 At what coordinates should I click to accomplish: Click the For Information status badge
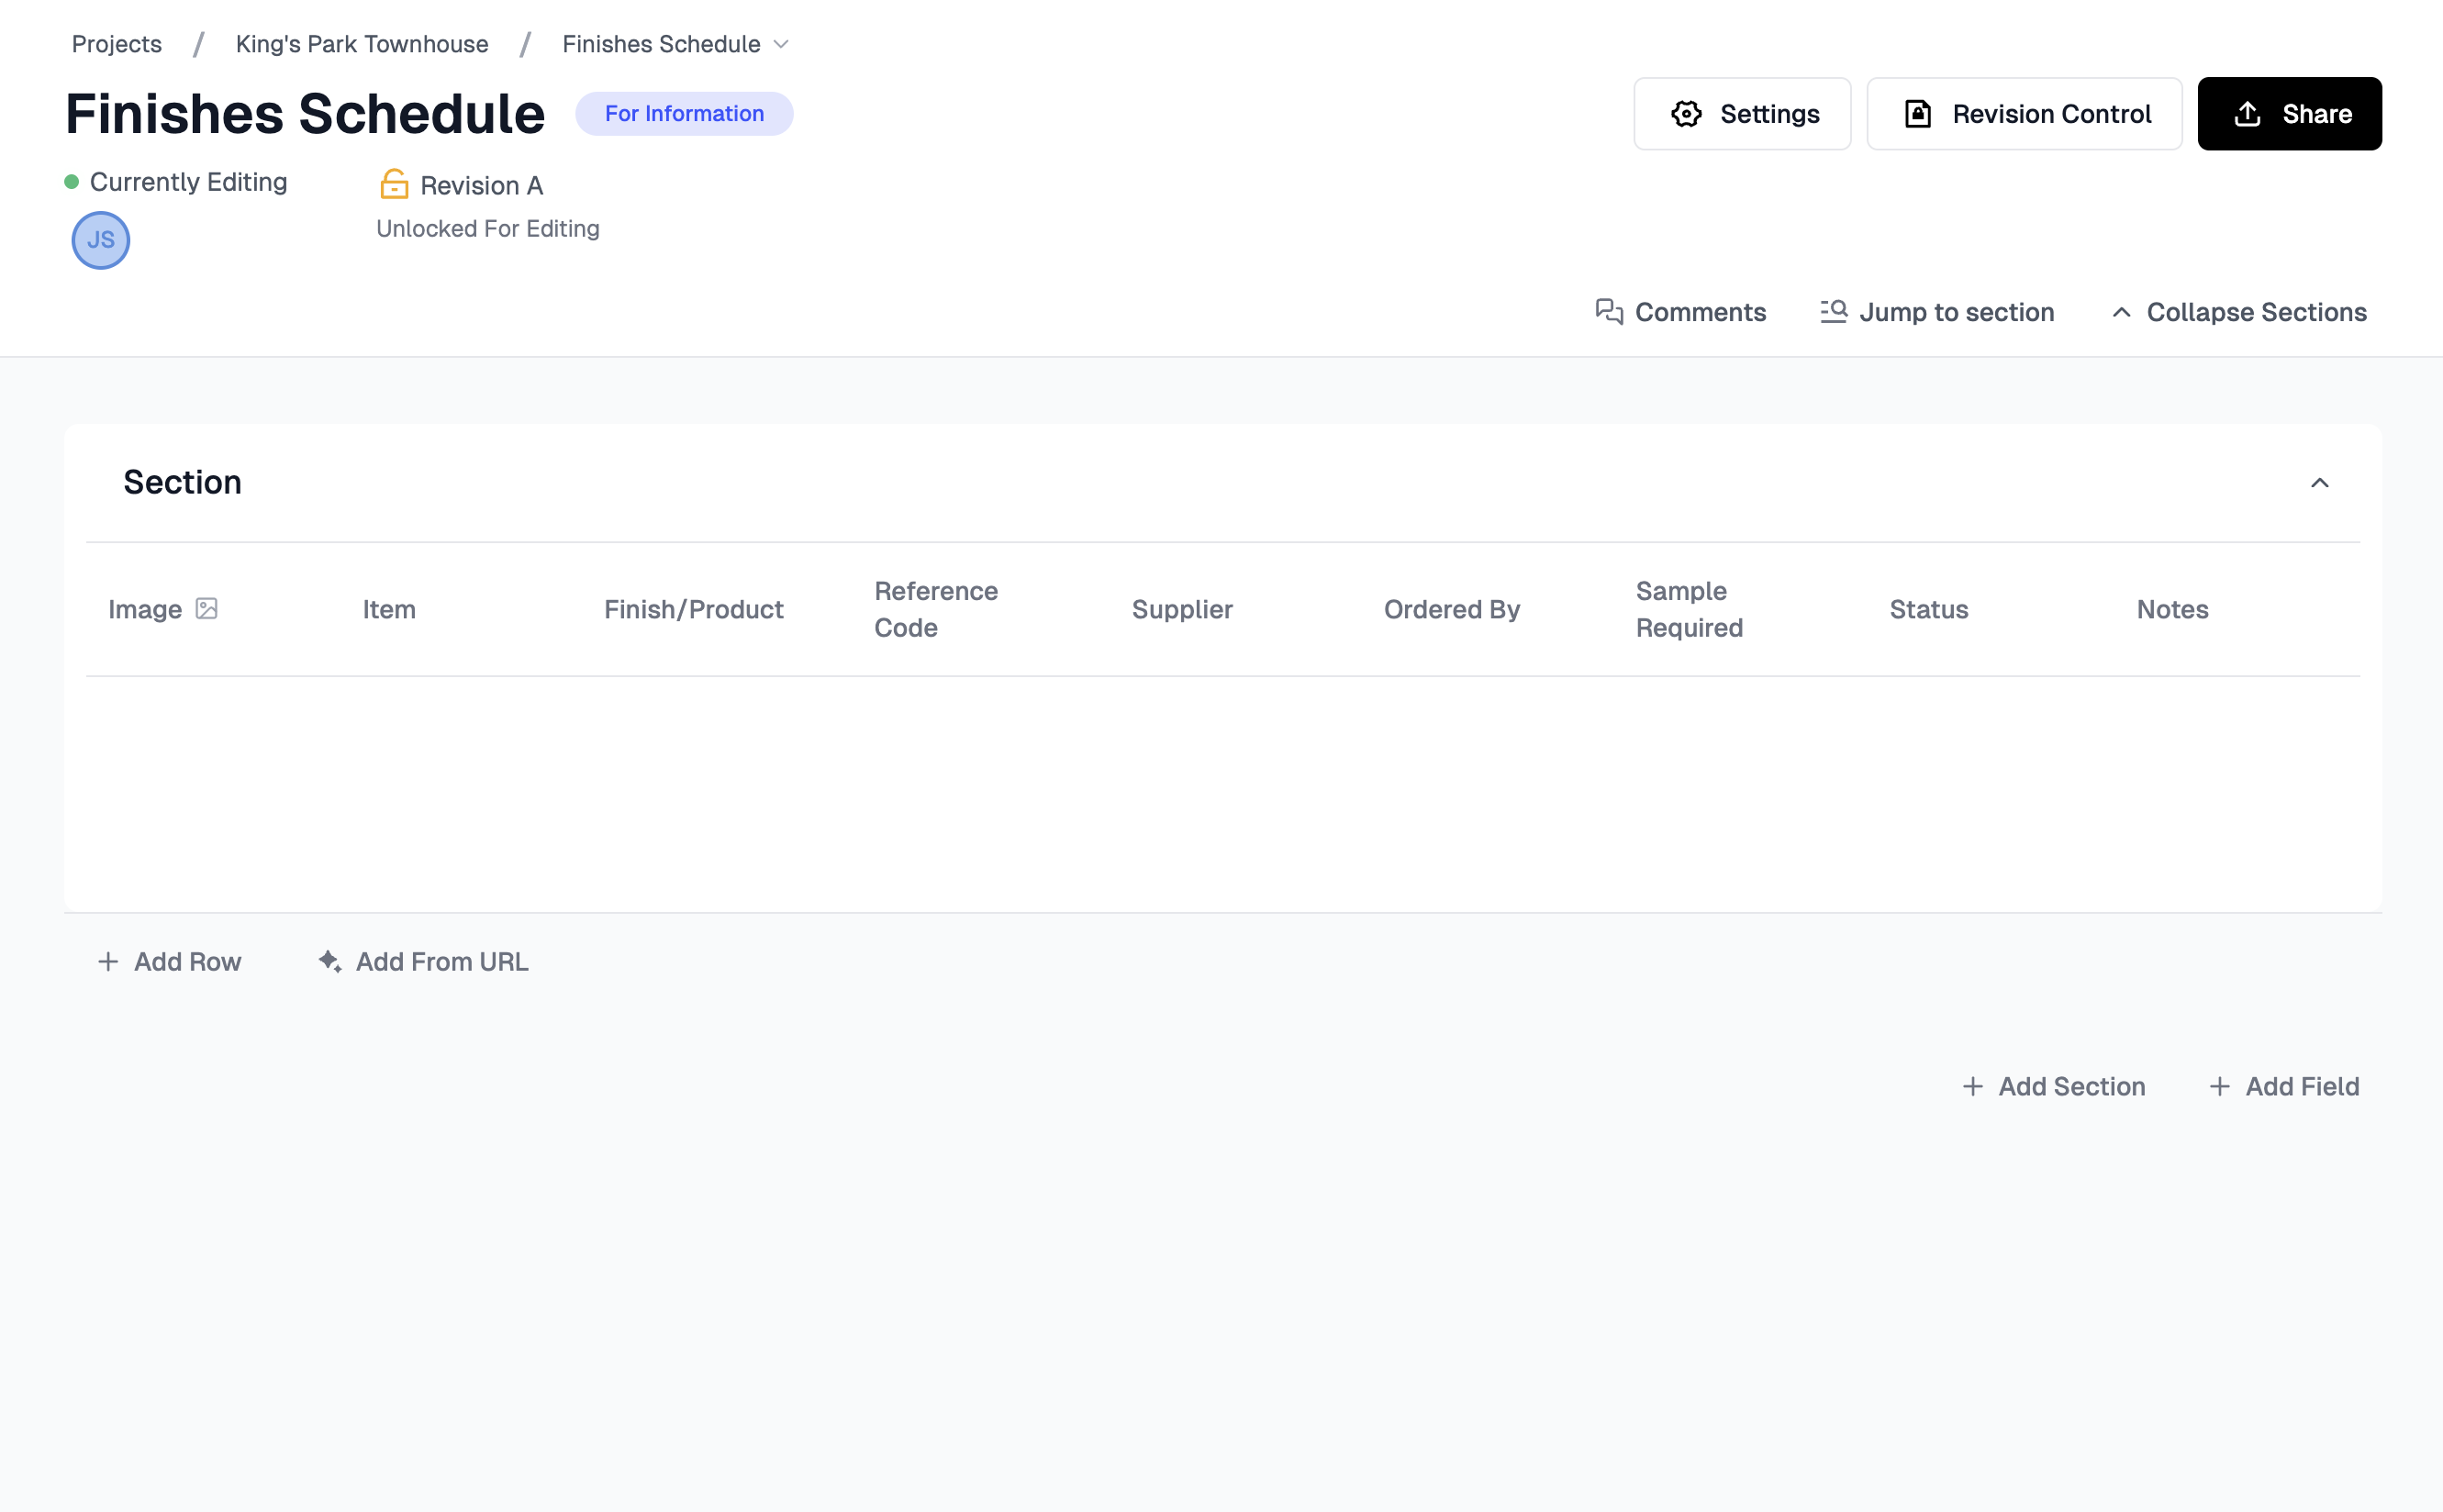pyautogui.click(x=684, y=114)
